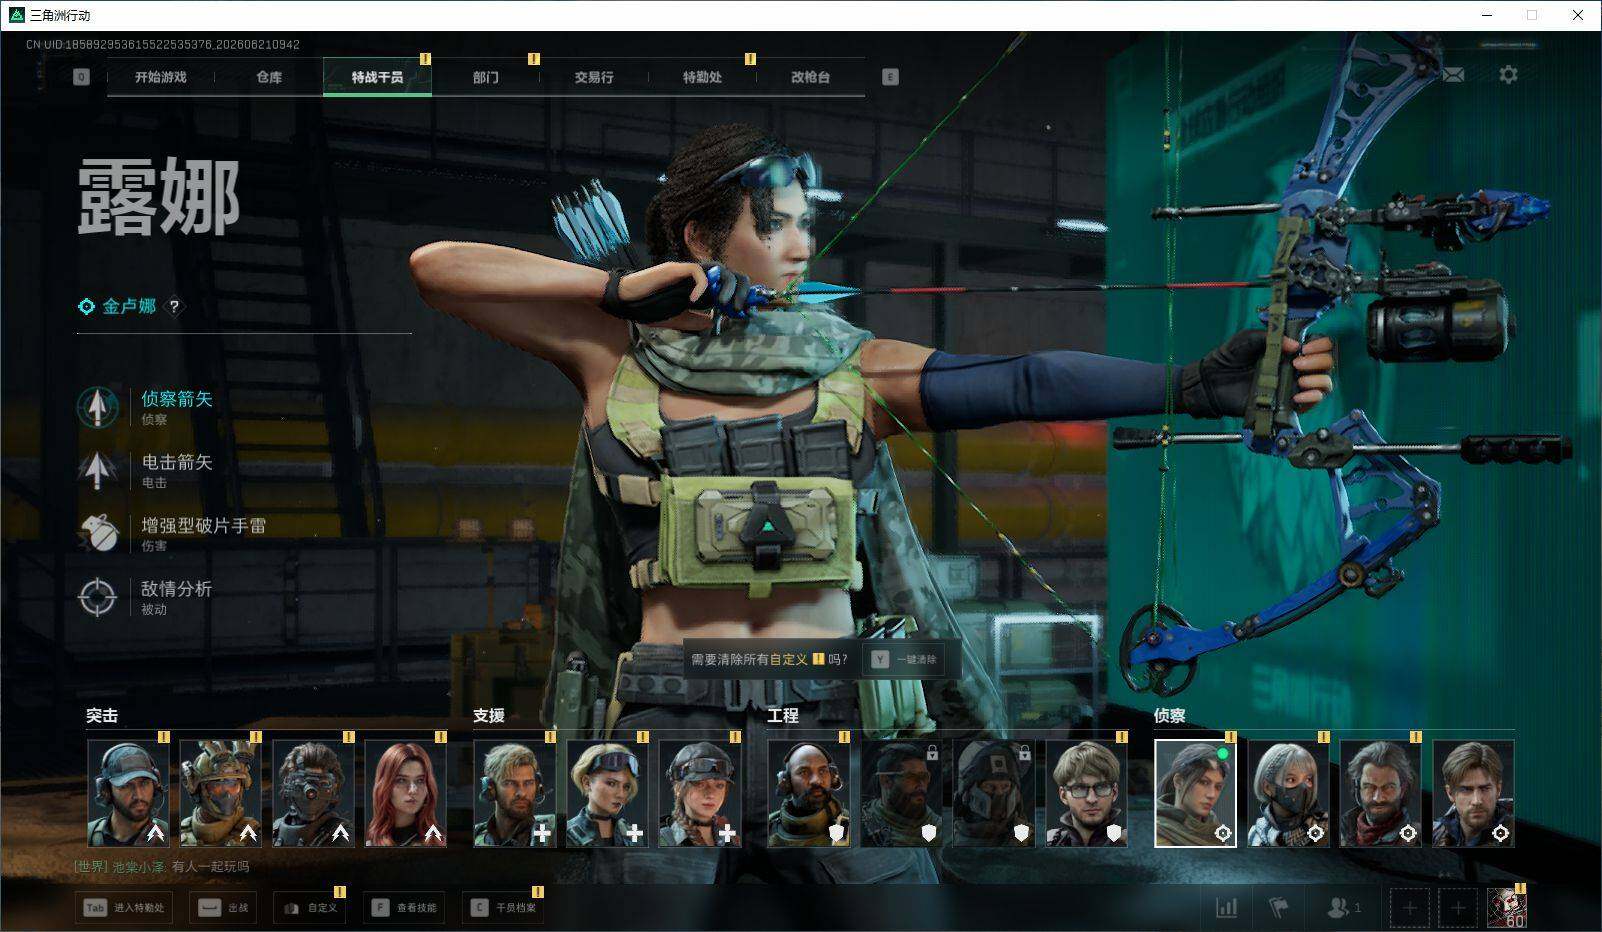This screenshot has height=932, width=1602.
Task: Switch to the 仓库 tab
Action: click(269, 77)
